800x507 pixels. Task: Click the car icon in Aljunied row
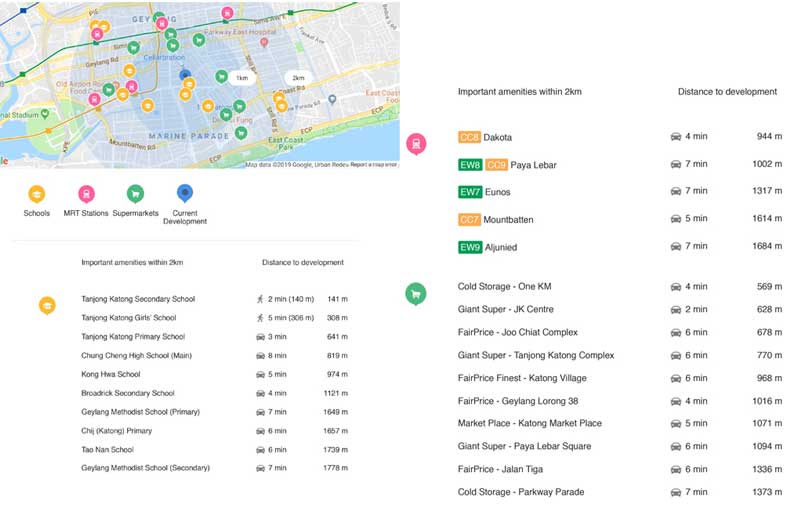click(x=676, y=246)
